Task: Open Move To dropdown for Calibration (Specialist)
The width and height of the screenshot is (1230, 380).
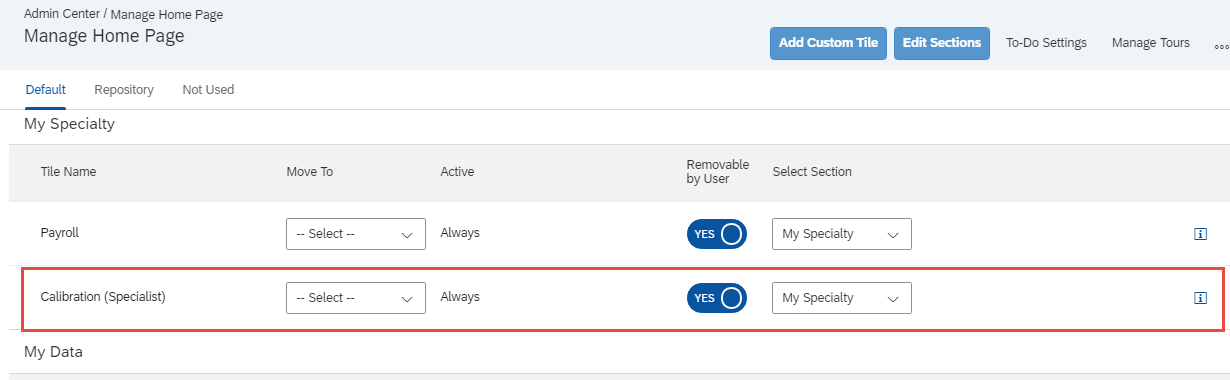Action: [x=356, y=298]
